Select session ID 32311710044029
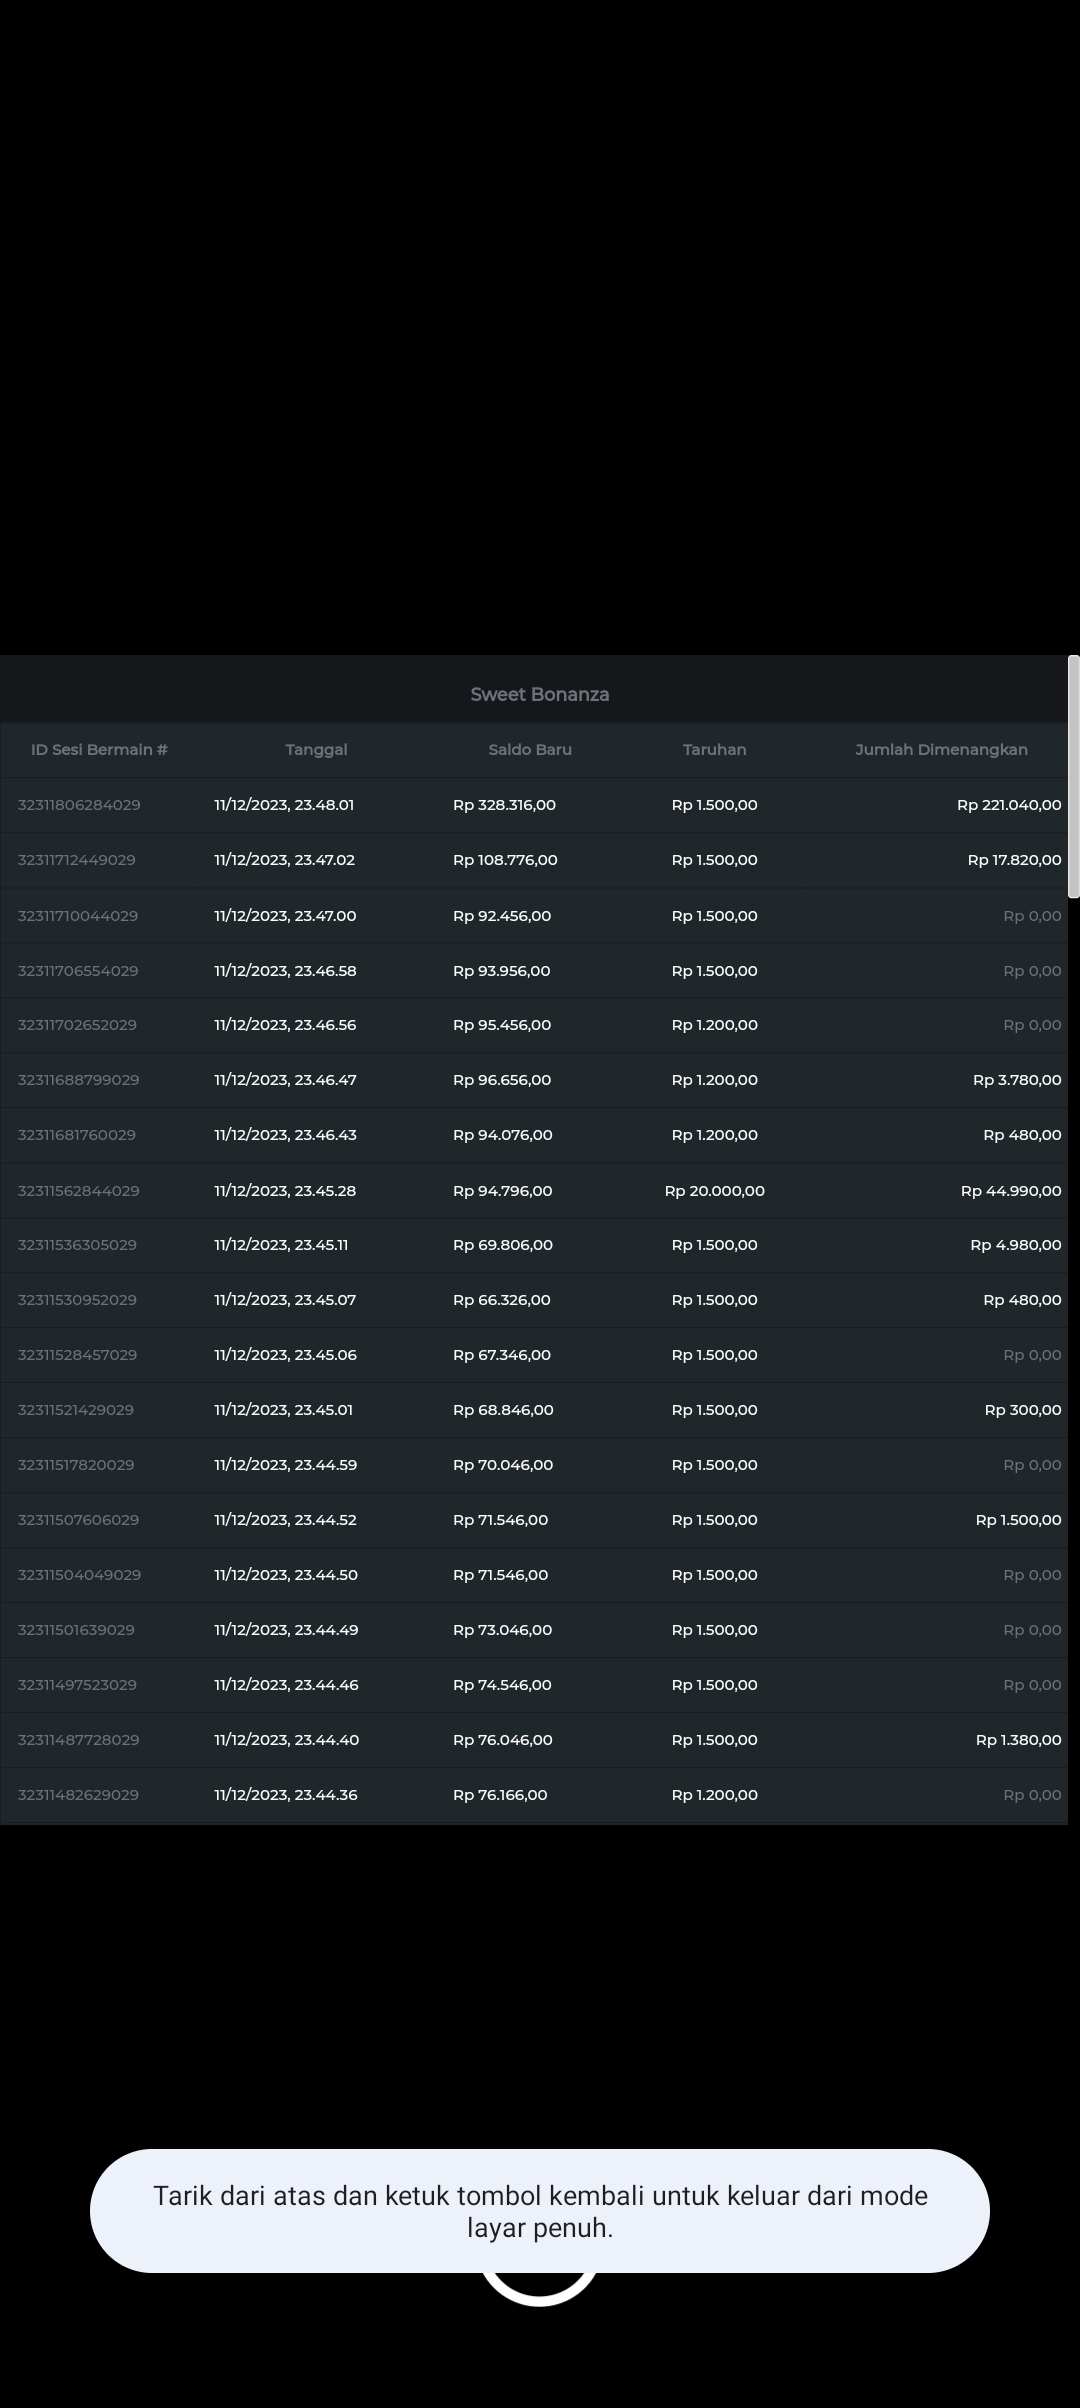This screenshot has height=2408, width=1080. point(78,916)
